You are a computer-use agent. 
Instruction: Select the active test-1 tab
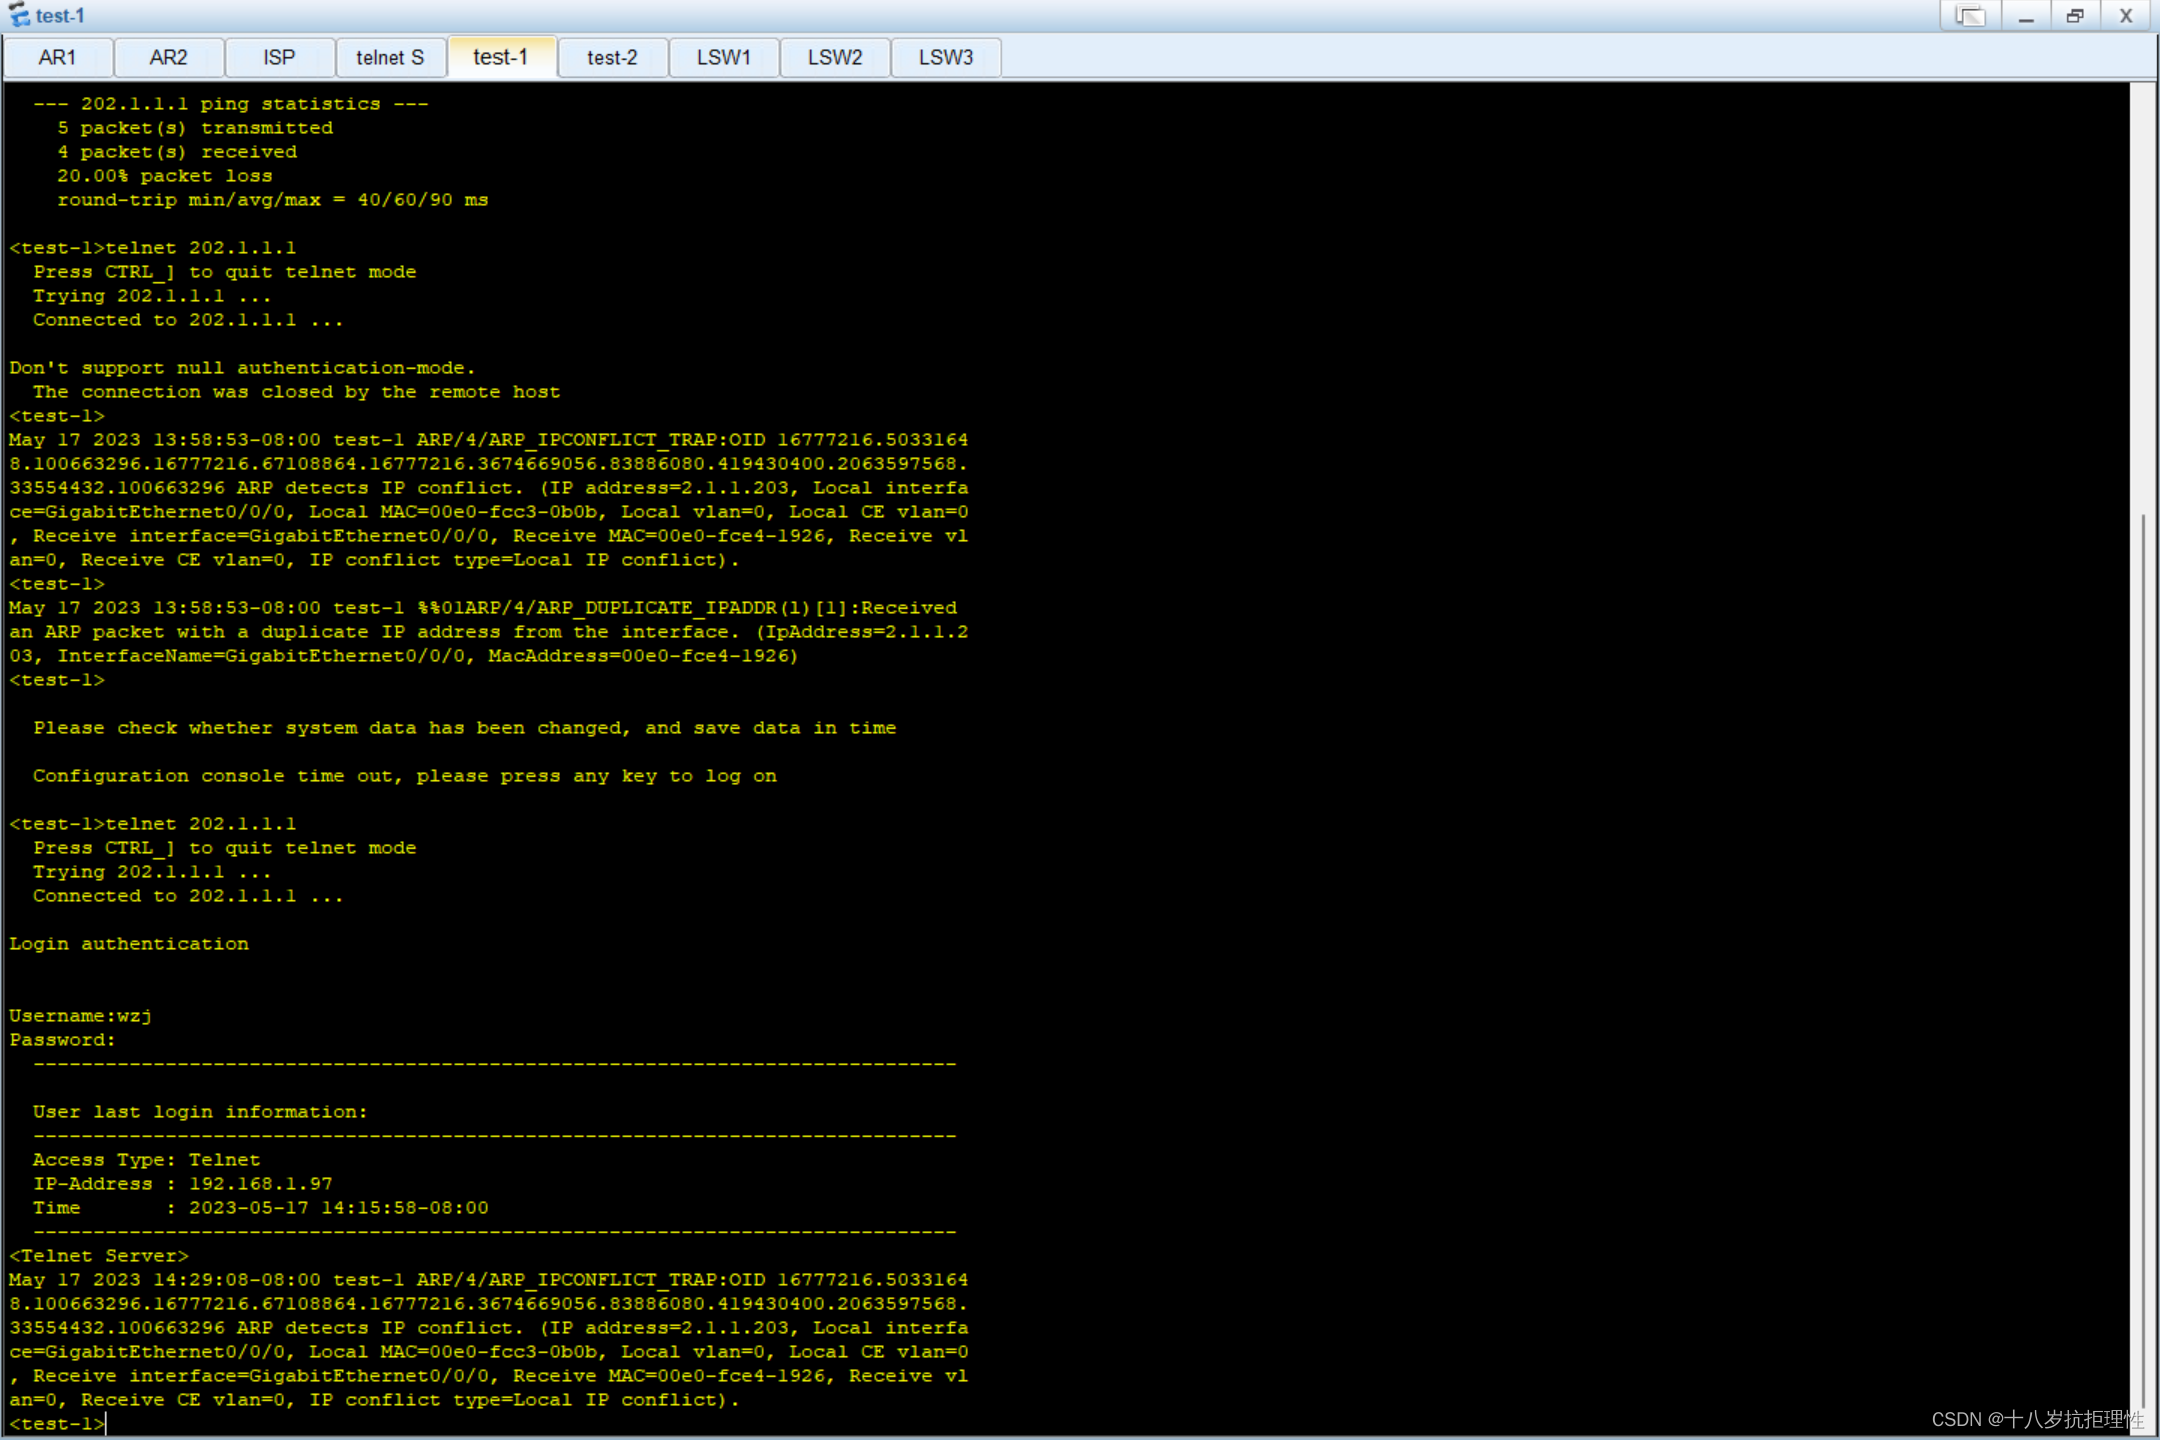[500, 57]
